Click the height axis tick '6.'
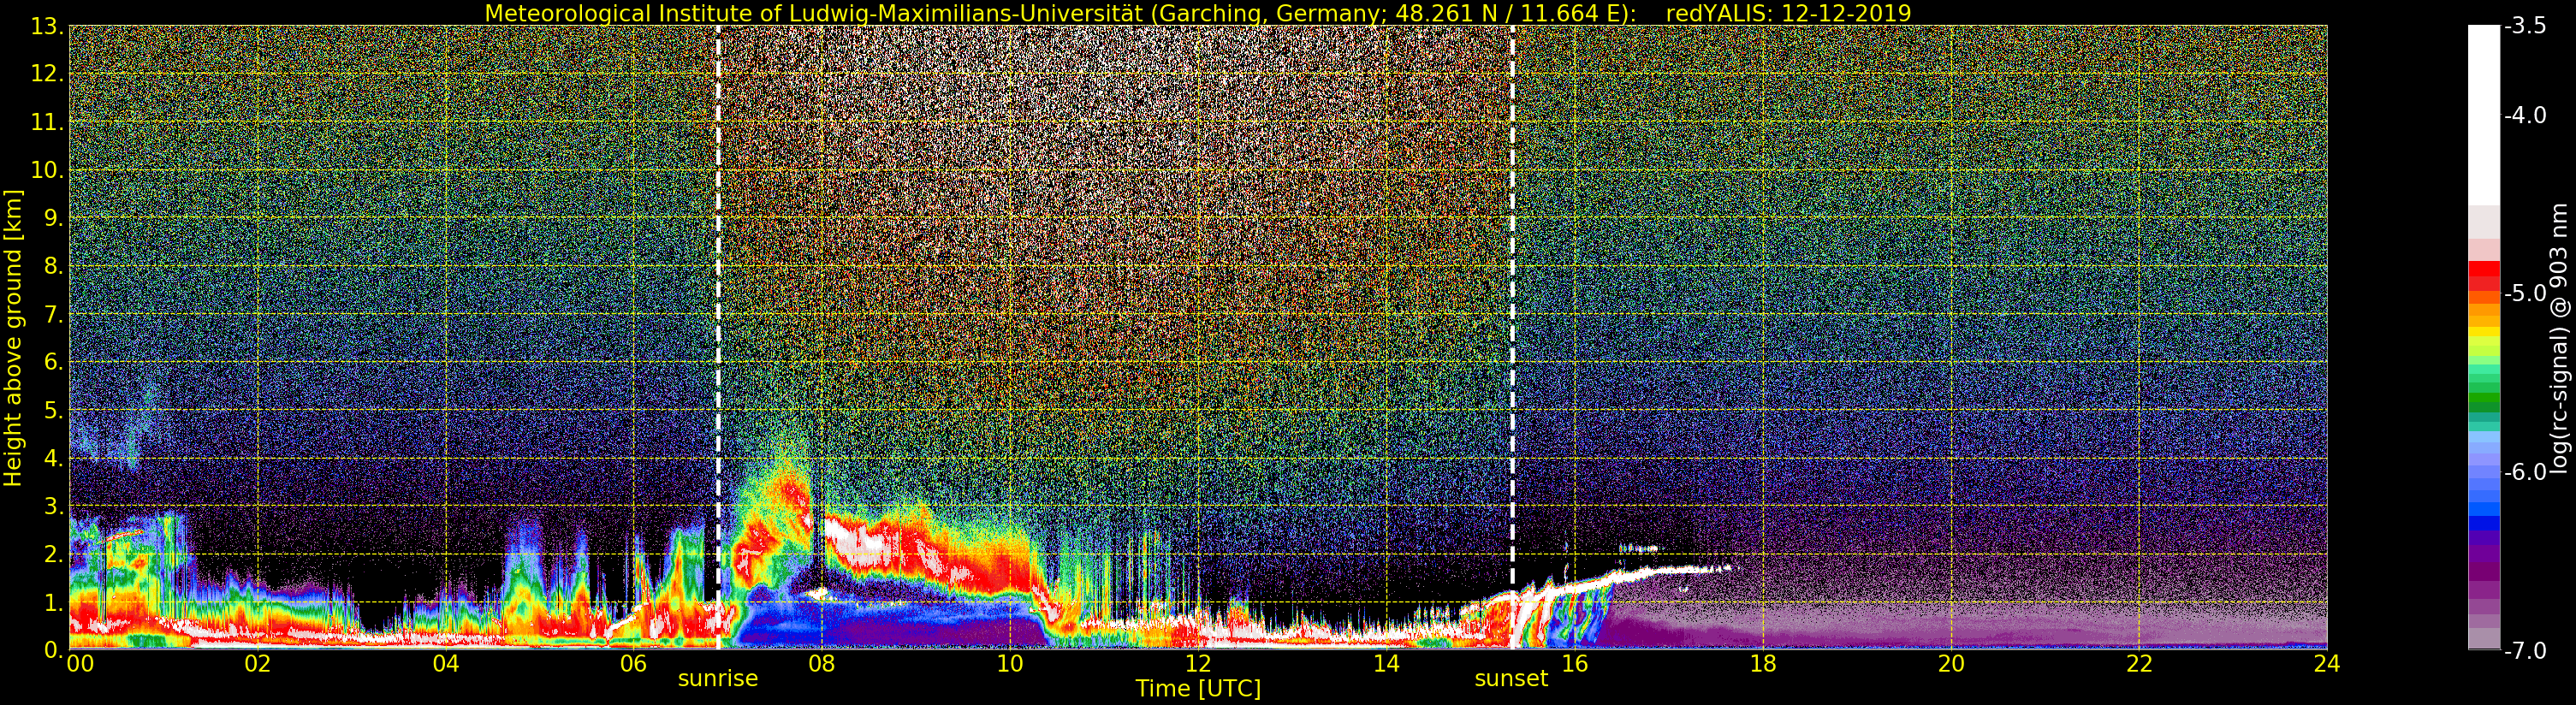This screenshot has height=705, width=2576. (x=54, y=362)
